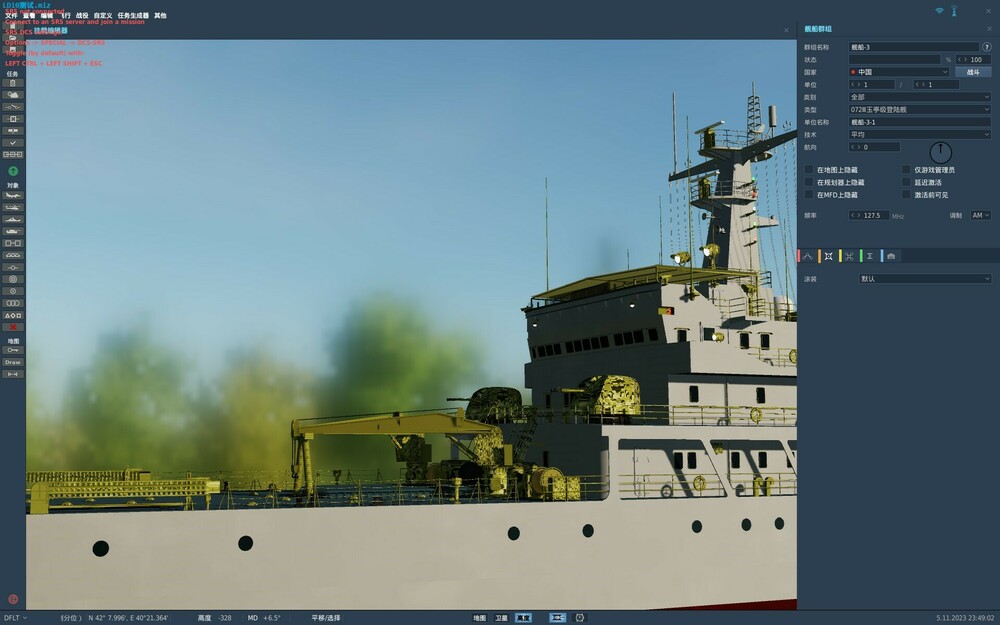This screenshot has height=625, width=1000.
Task: Click the checkmark icon in the task toolbar
Action: (x=13, y=143)
